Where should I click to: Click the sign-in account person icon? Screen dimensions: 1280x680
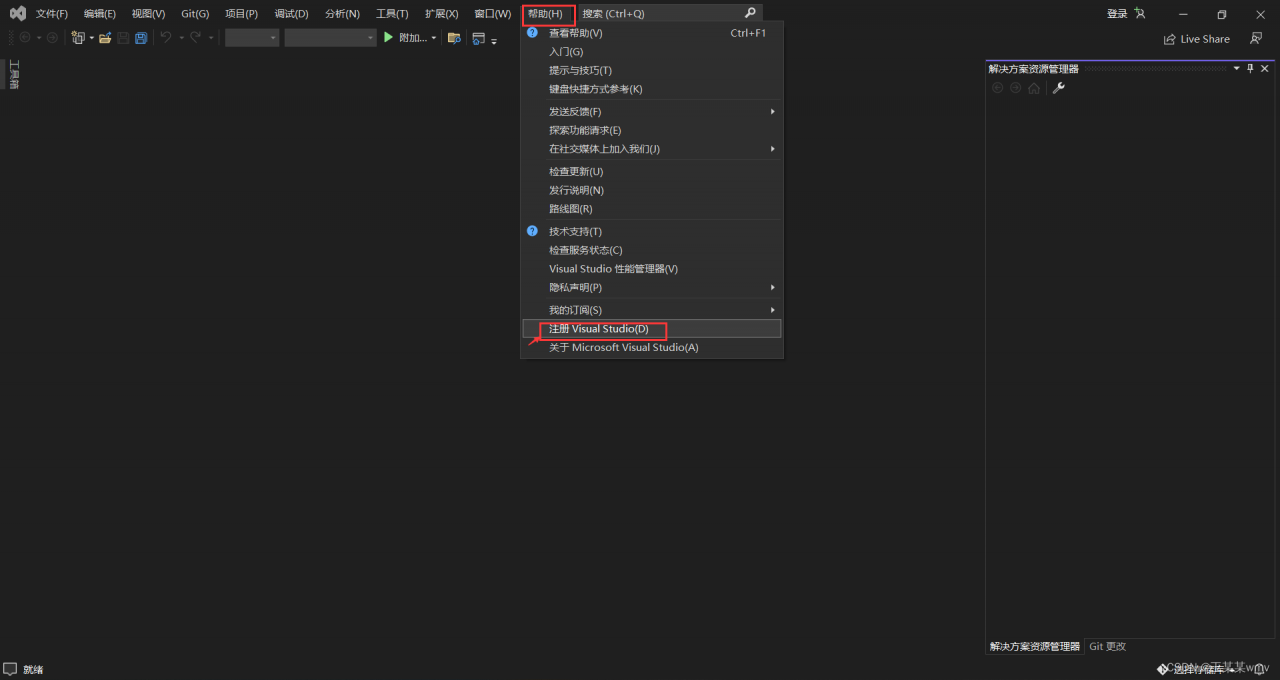(1140, 14)
